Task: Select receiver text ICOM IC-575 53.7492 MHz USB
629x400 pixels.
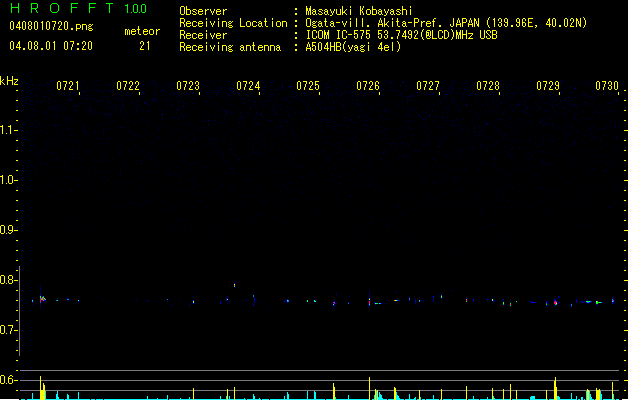Action: pyautogui.click(x=401, y=35)
